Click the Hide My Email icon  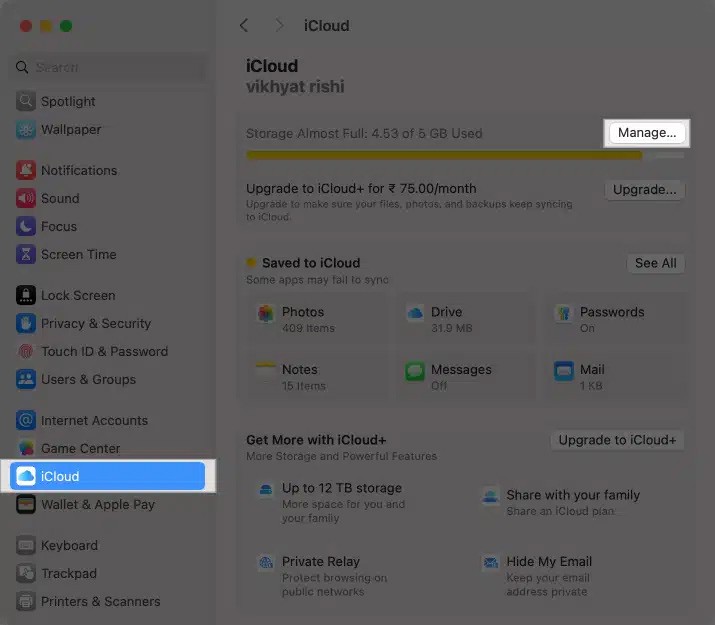[490, 563]
